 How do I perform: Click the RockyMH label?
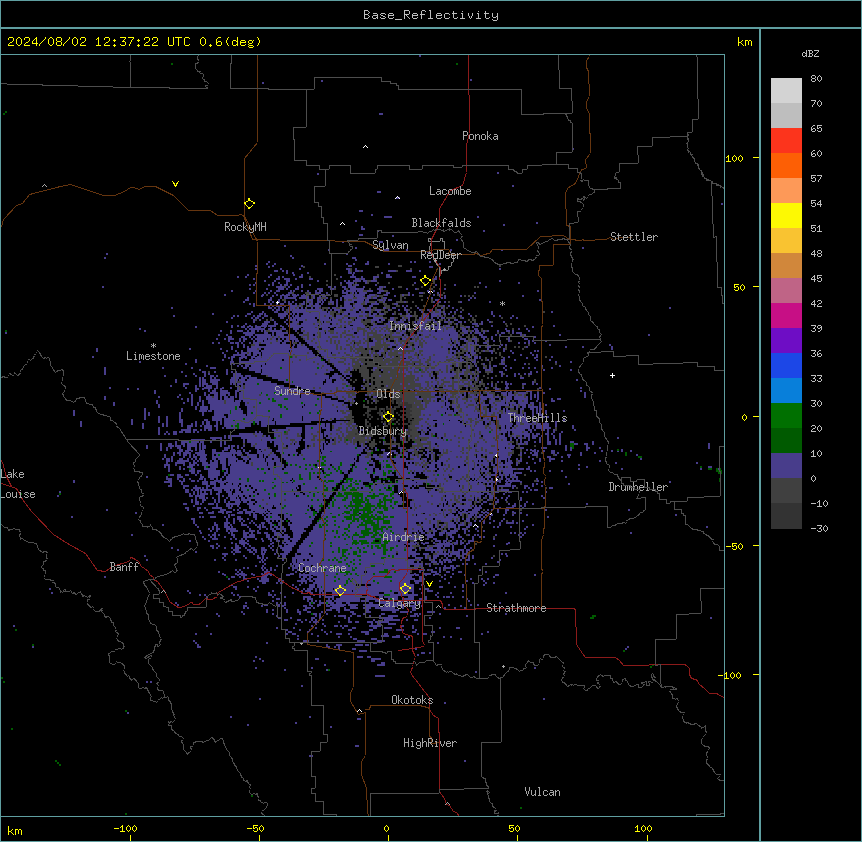245,227
